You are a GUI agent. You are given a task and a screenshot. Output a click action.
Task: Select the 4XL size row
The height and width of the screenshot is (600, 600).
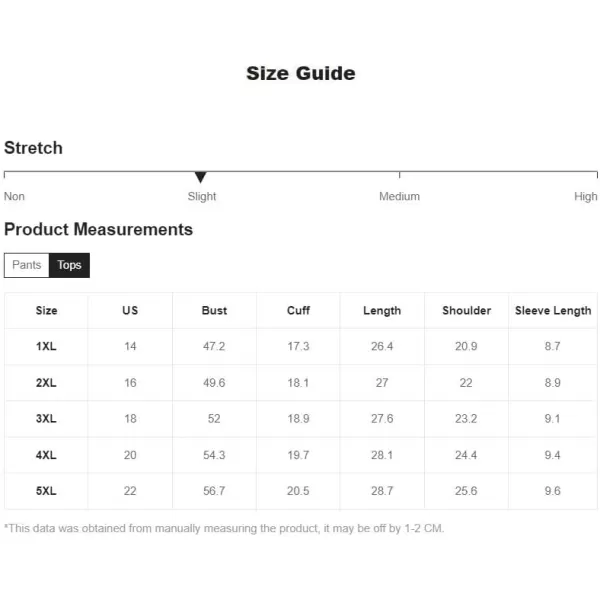[x=301, y=455]
